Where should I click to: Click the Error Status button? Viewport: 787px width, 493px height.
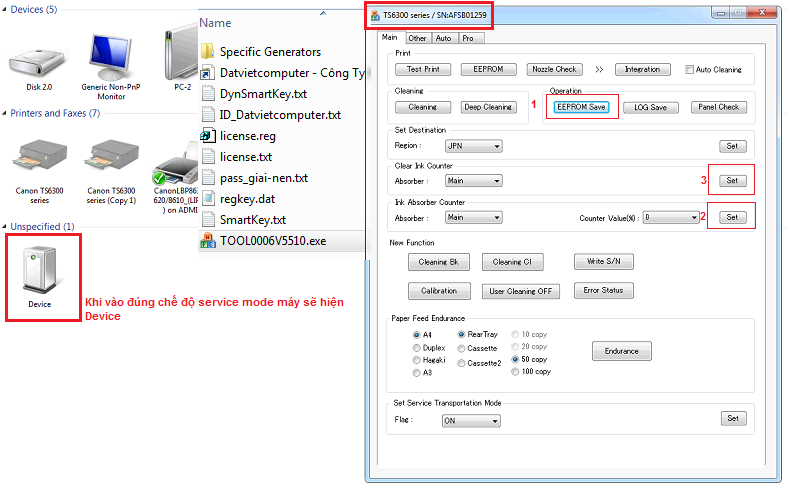[x=604, y=291]
